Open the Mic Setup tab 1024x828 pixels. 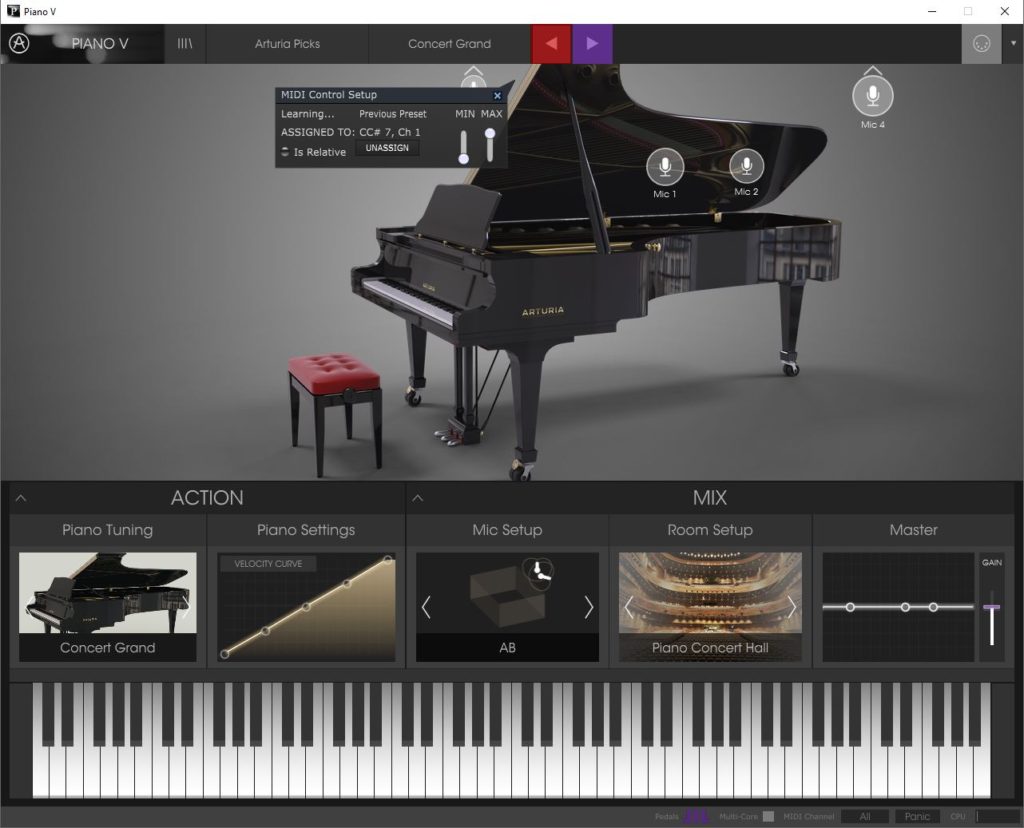coord(507,530)
